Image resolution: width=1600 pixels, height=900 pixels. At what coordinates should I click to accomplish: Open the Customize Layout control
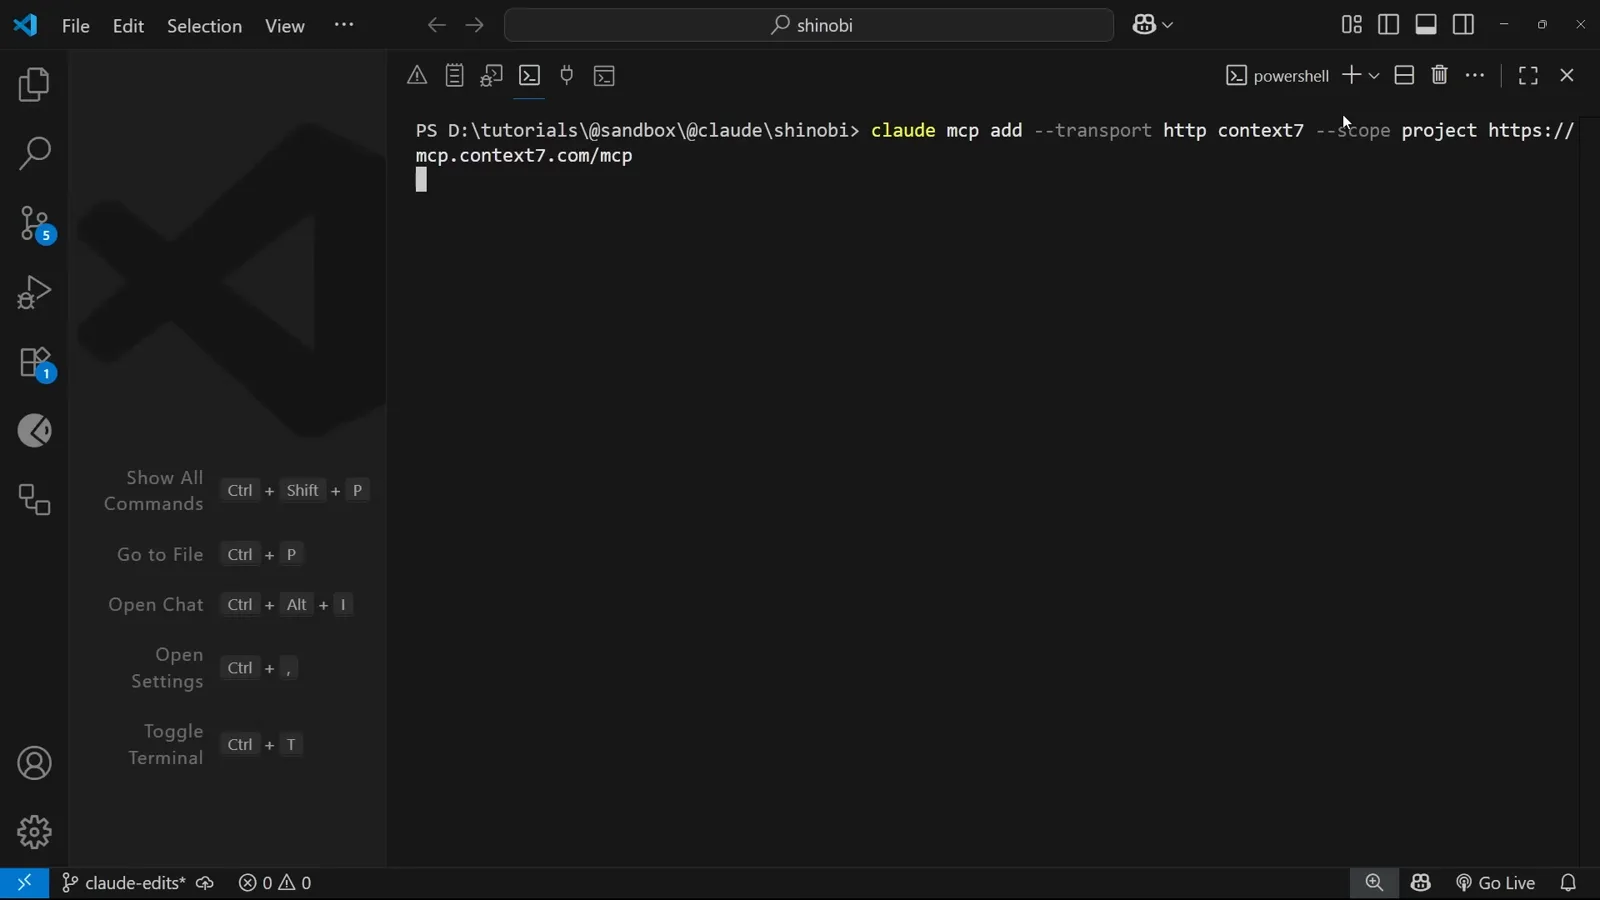pos(1351,25)
